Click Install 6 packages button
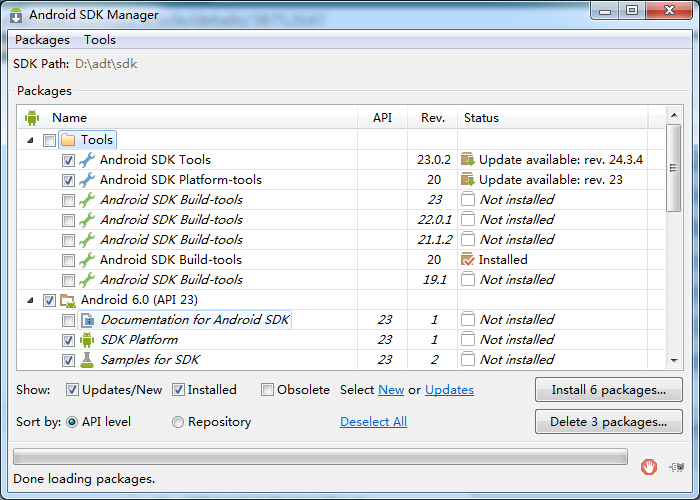This screenshot has width=700, height=500. click(x=608, y=390)
